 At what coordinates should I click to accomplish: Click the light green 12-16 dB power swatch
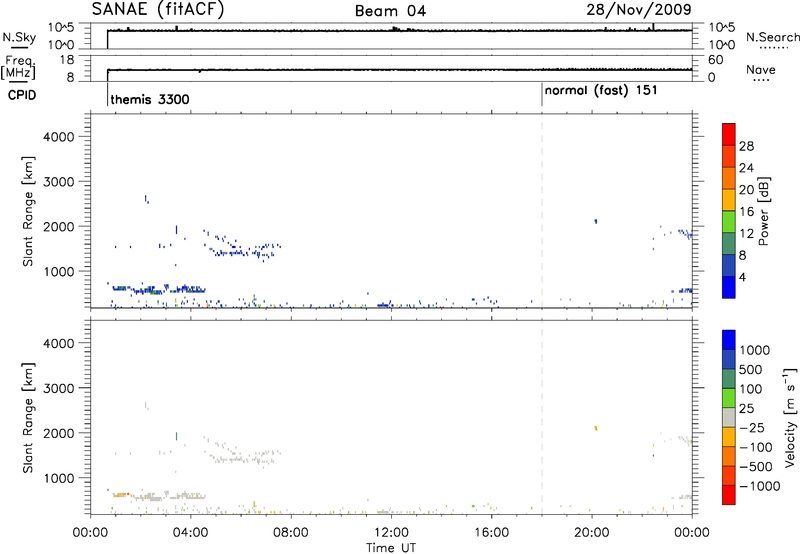tap(729, 221)
